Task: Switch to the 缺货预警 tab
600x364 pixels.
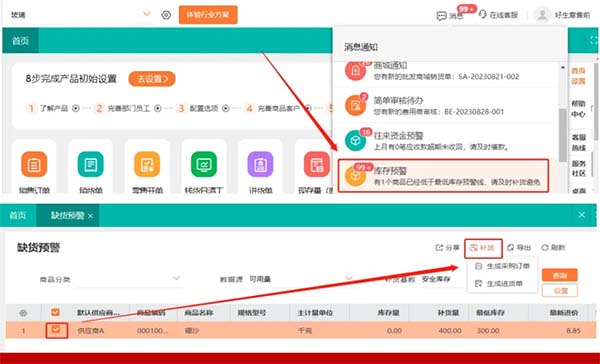Action: [x=68, y=215]
